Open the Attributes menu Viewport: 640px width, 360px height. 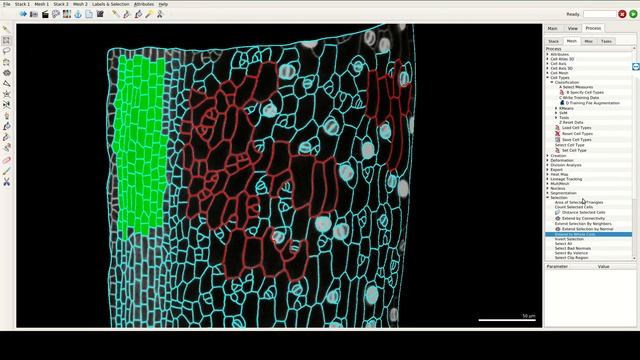(144, 4)
